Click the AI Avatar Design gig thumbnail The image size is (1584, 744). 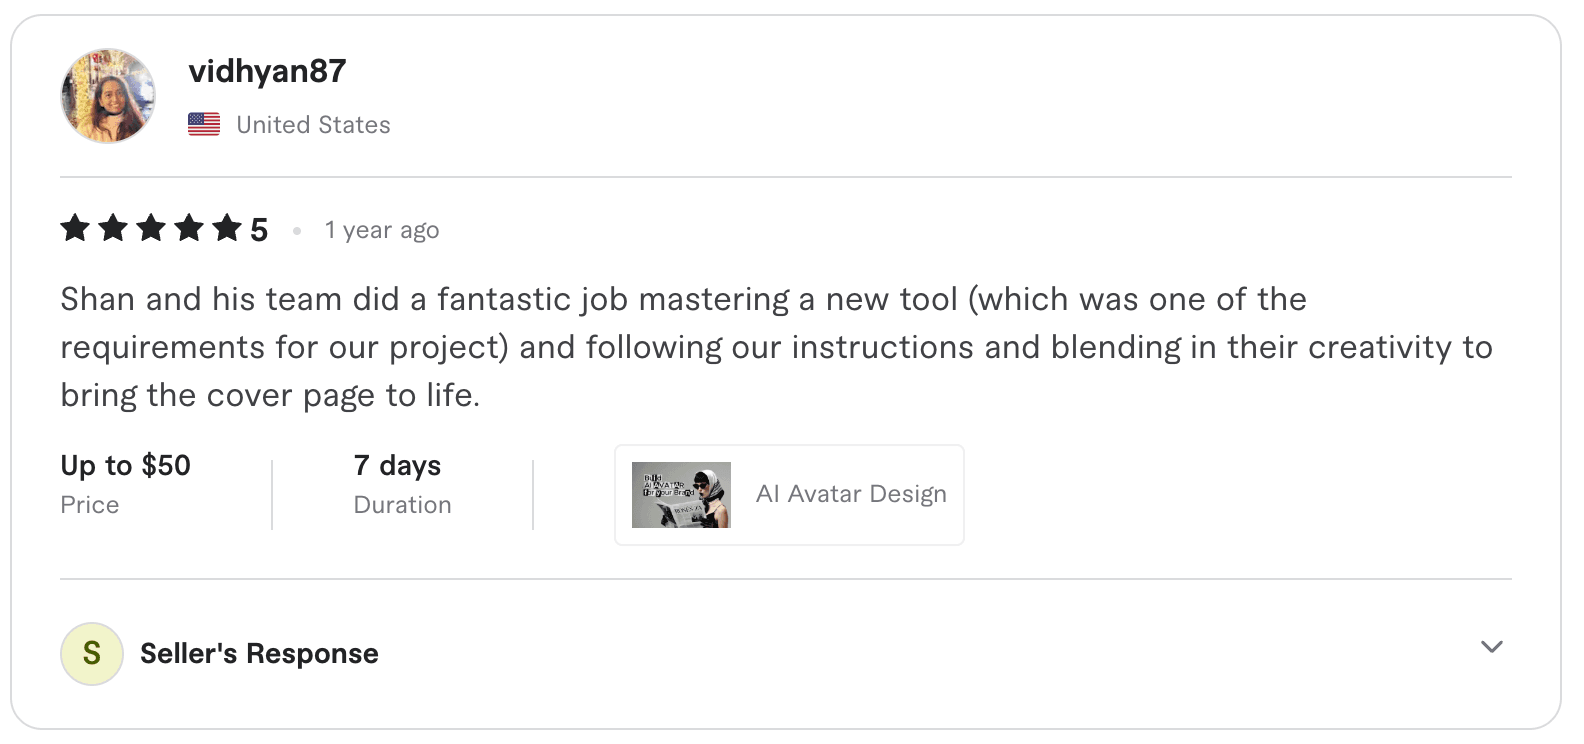click(x=681, y=493)
